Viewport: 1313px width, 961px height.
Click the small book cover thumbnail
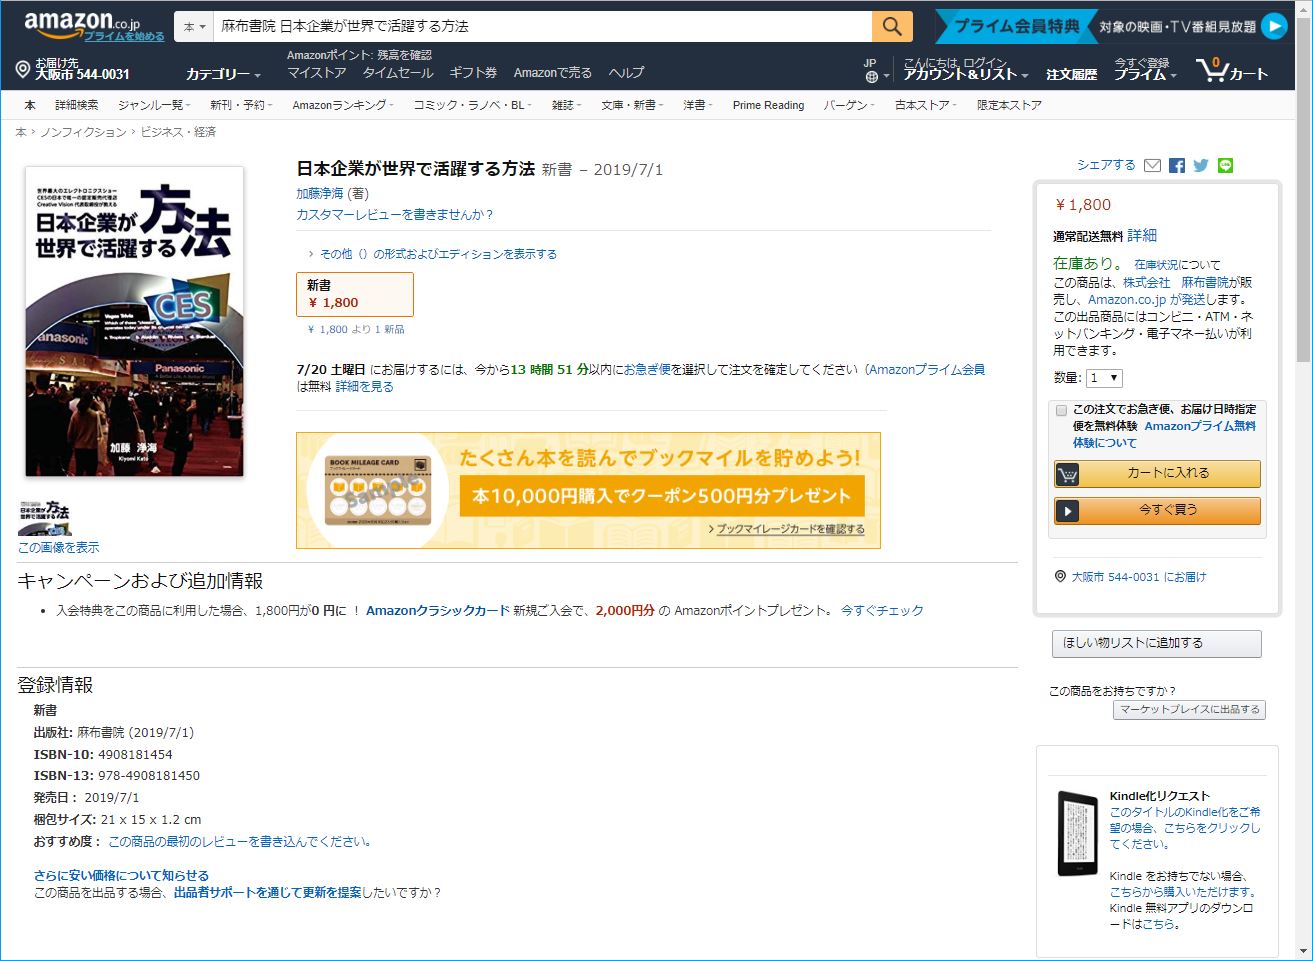(x=45, y=515)
